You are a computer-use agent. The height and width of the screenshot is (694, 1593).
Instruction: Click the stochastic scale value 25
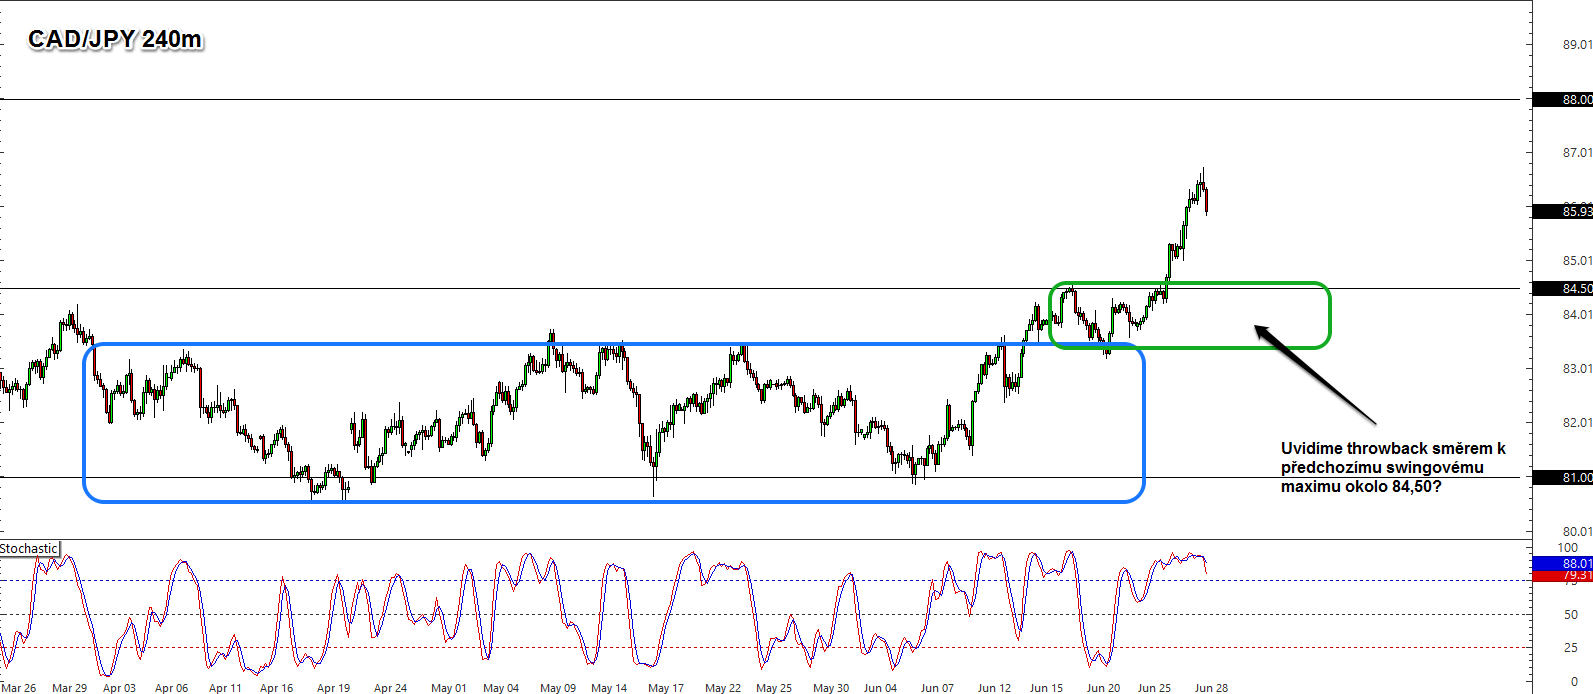(1571, 649)
